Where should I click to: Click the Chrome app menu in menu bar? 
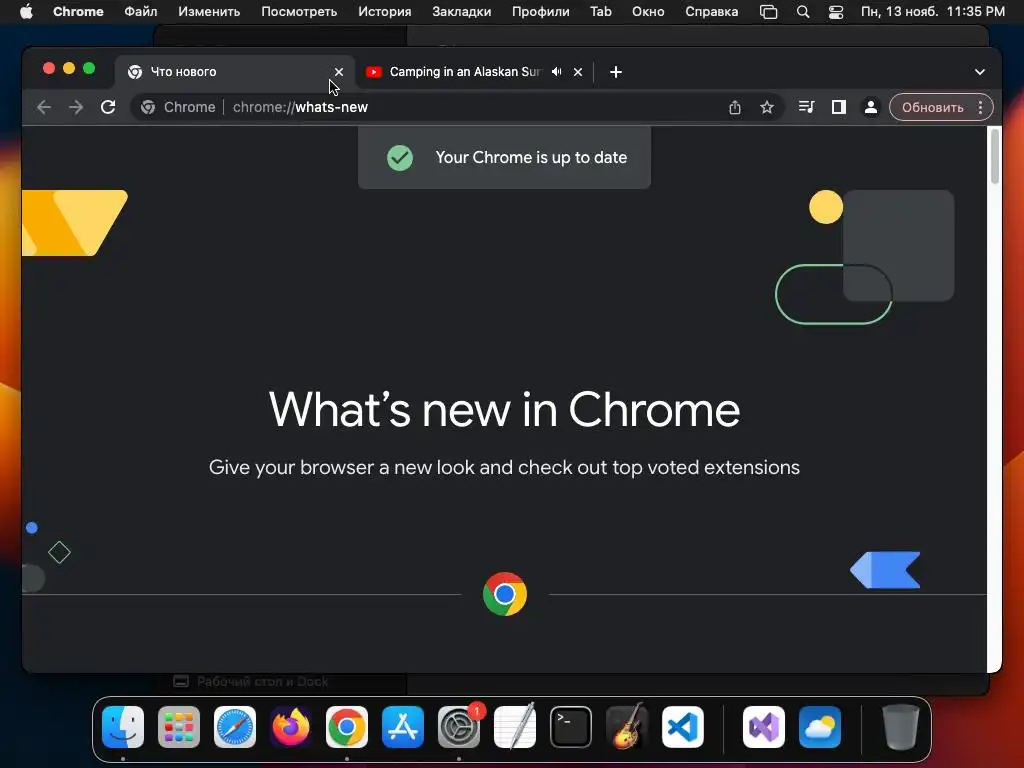point(78,12)
